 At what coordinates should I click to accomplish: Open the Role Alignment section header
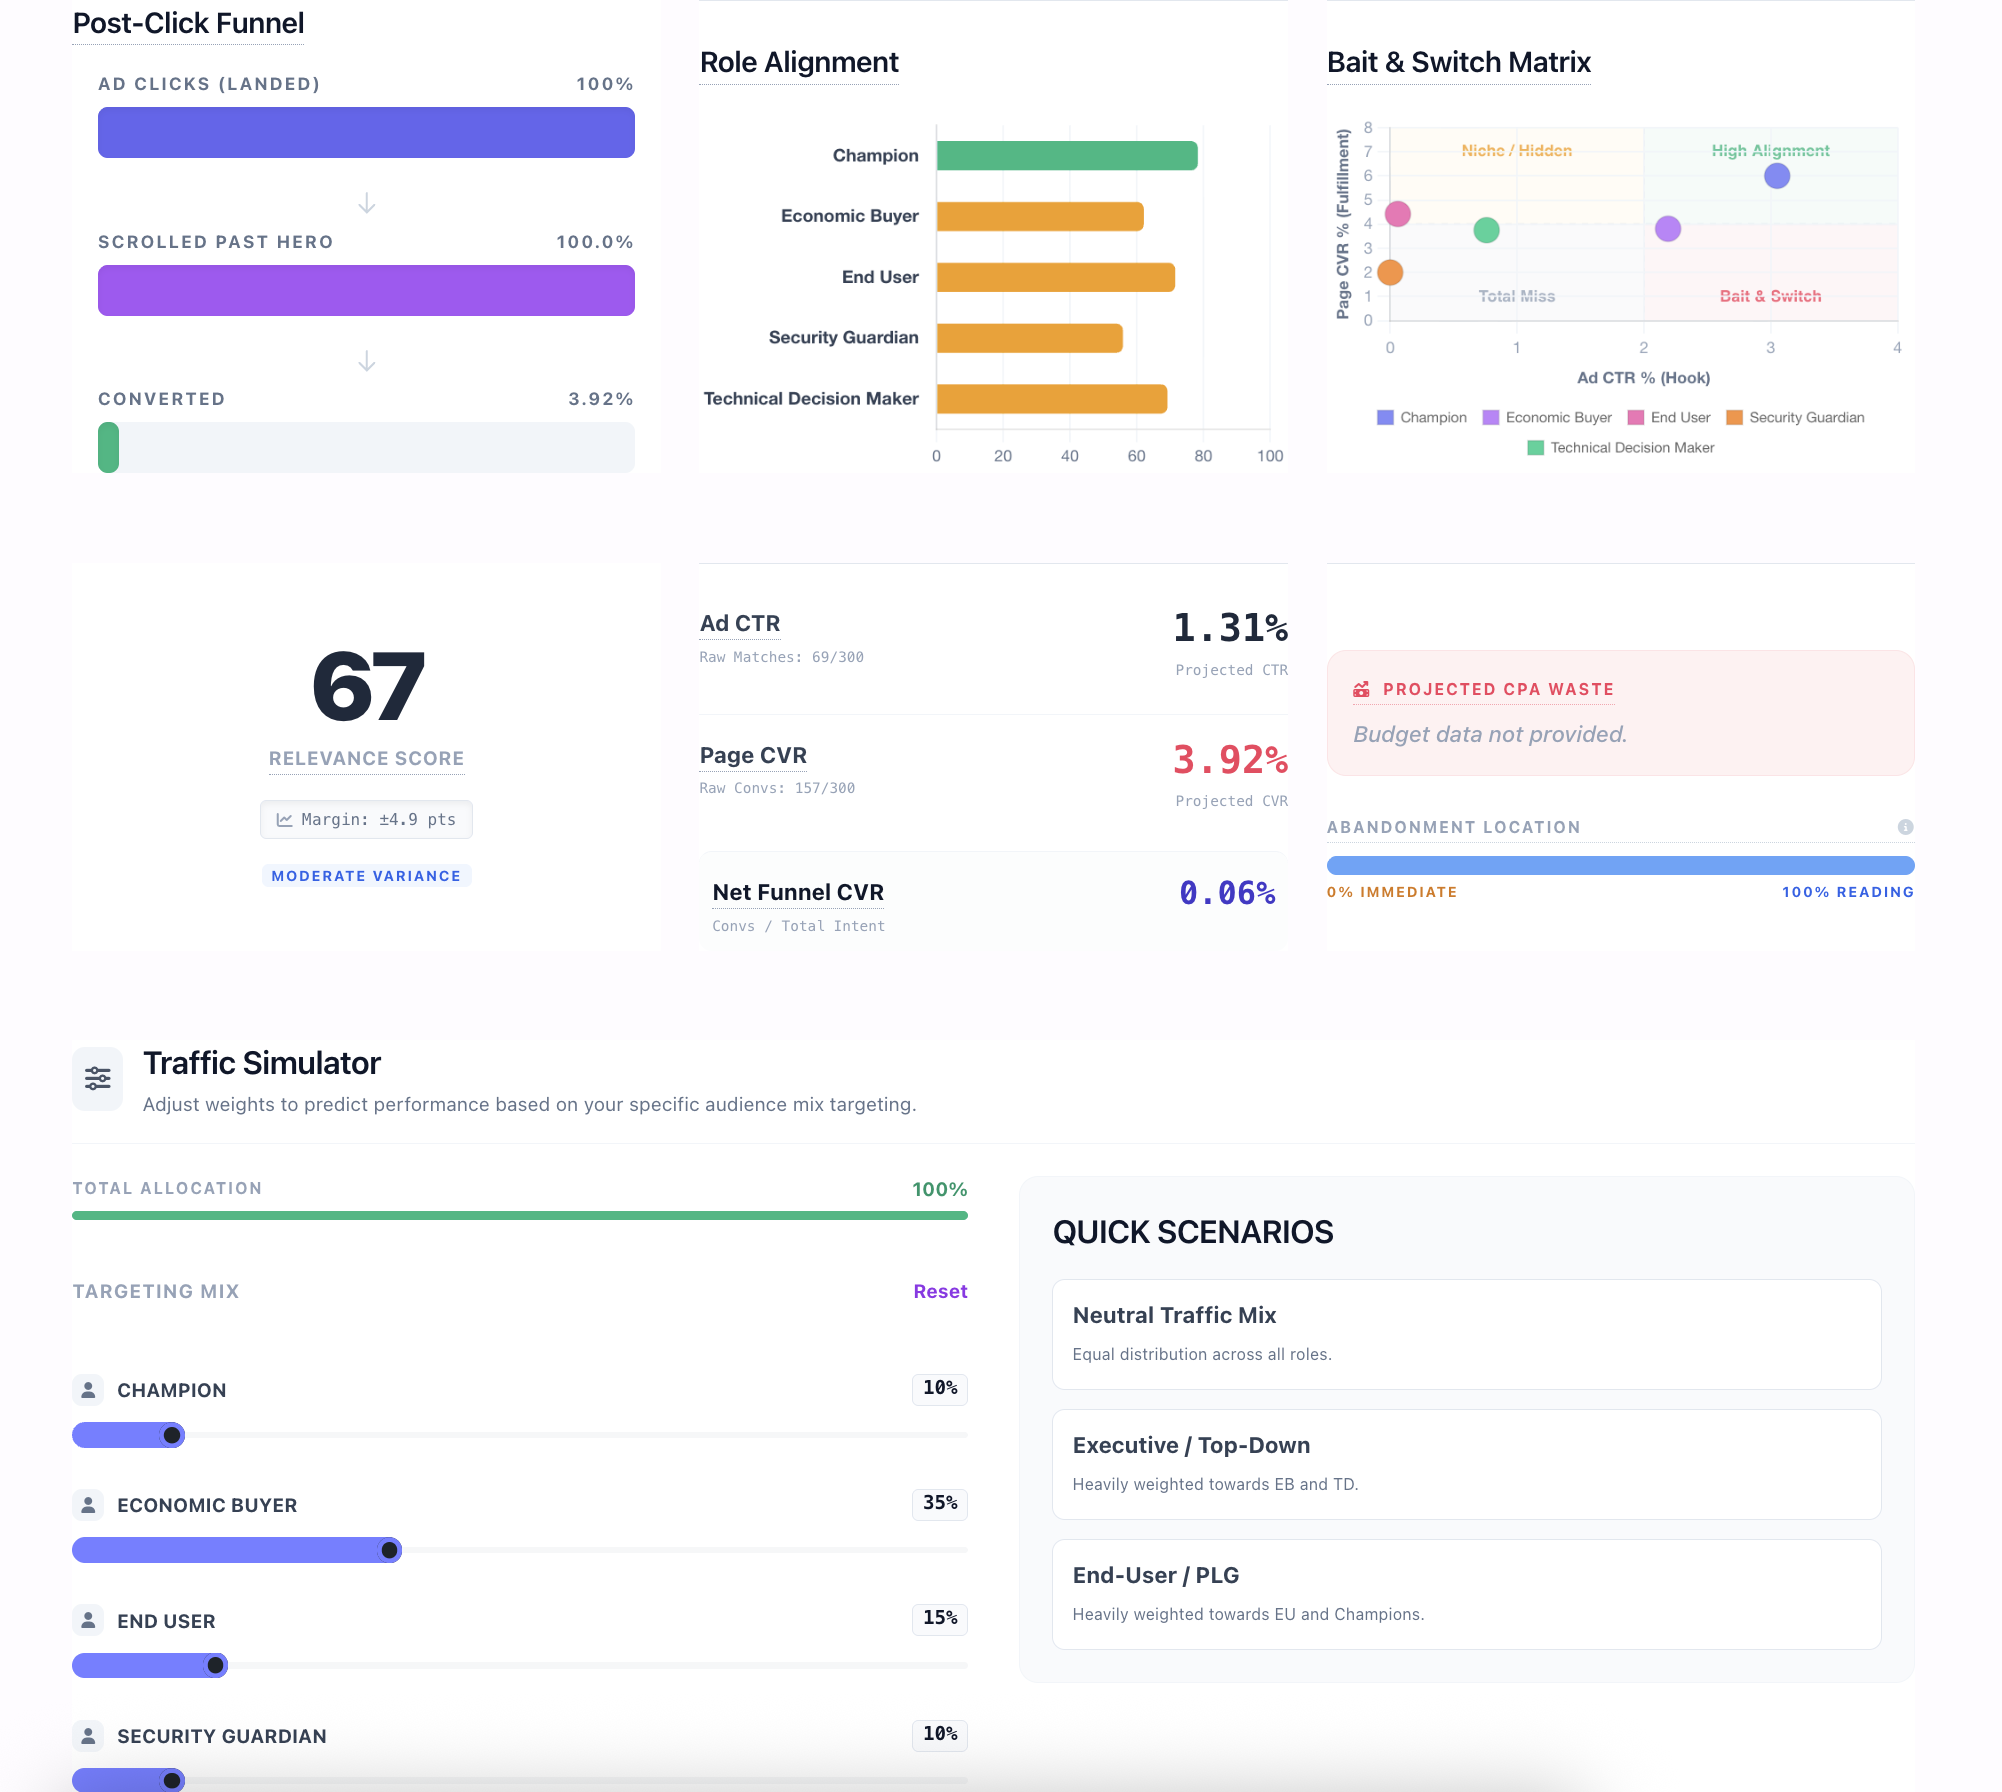[798, 62]
